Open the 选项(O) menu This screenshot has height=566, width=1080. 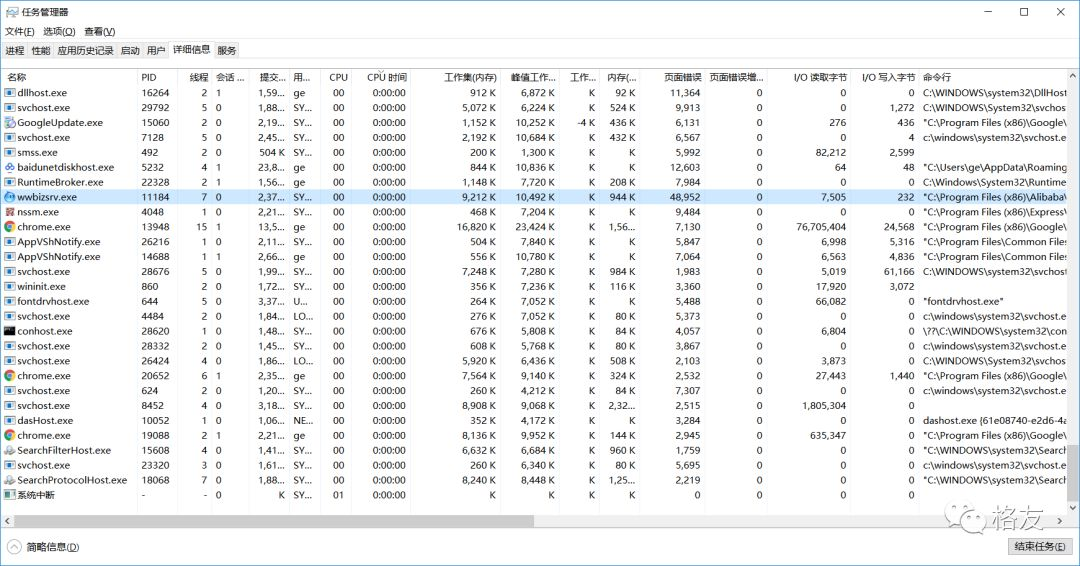click(59, 32)
